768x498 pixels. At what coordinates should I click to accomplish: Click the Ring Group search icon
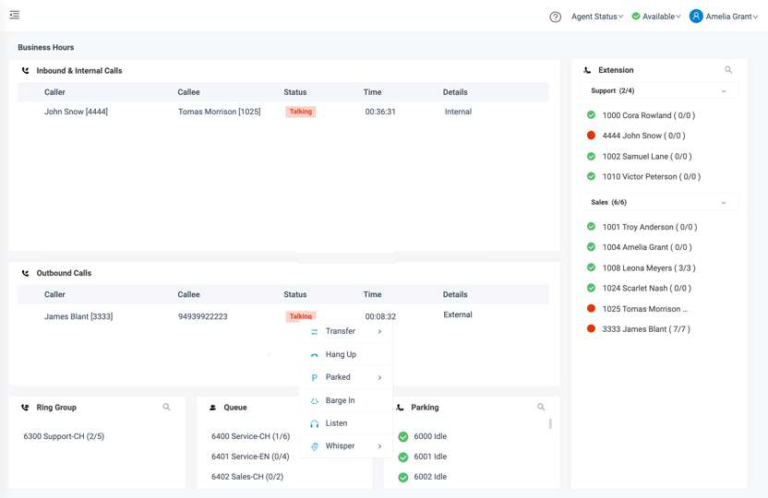coord(167,407)
